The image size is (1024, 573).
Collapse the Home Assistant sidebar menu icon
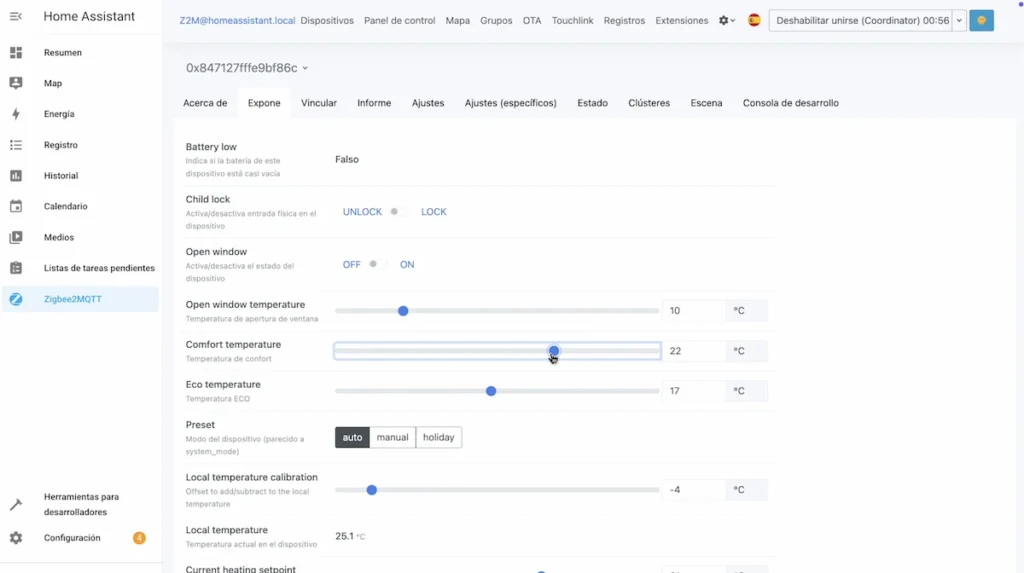16,16
